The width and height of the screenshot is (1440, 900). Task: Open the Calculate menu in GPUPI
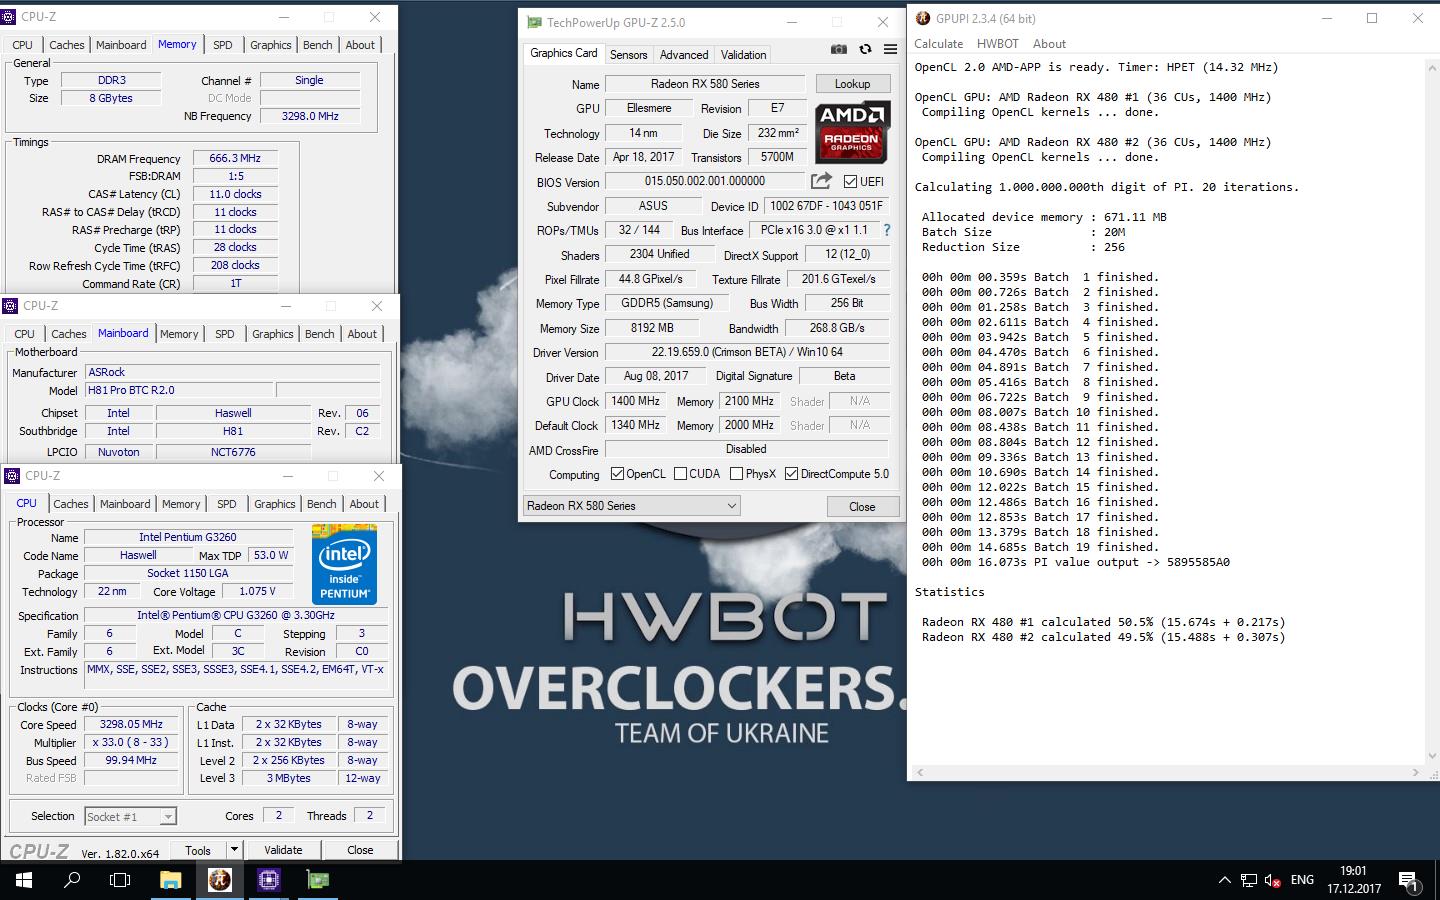[x=938, y=44]
